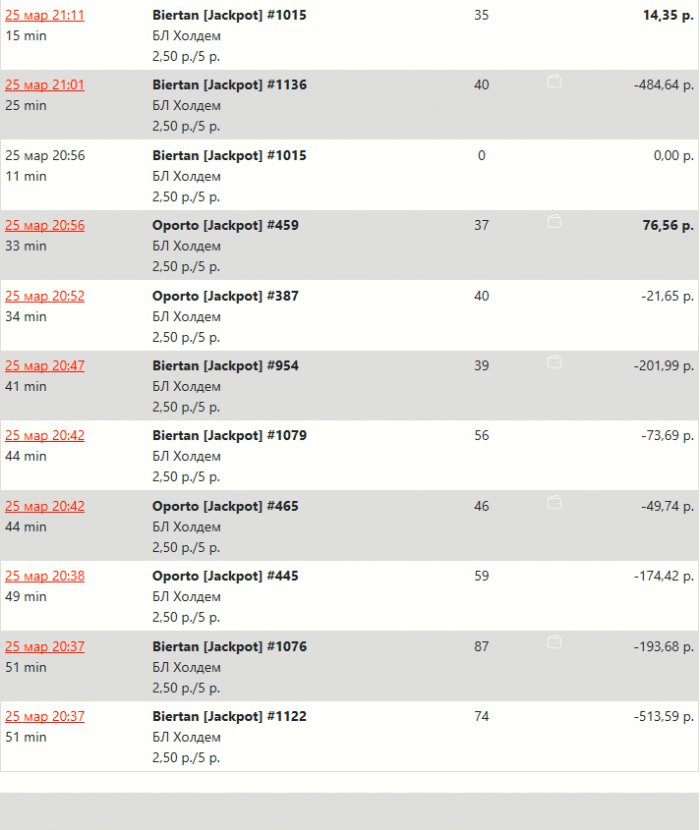
Task: Click wallet icon in Biertan #1136 row
Action: 554,82
